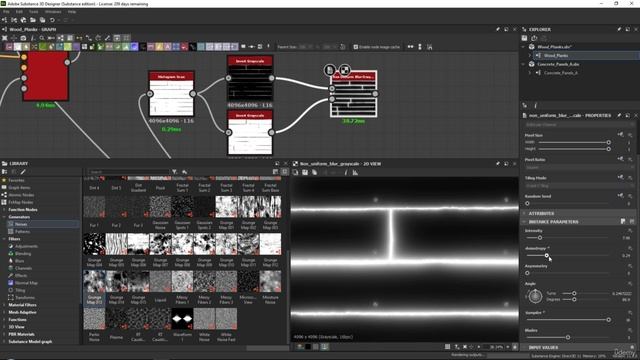The width and height of the screenshot is (640, 360).
Task: Click the output connector of Histogram Scan node
Action: (x=193, y=94)
